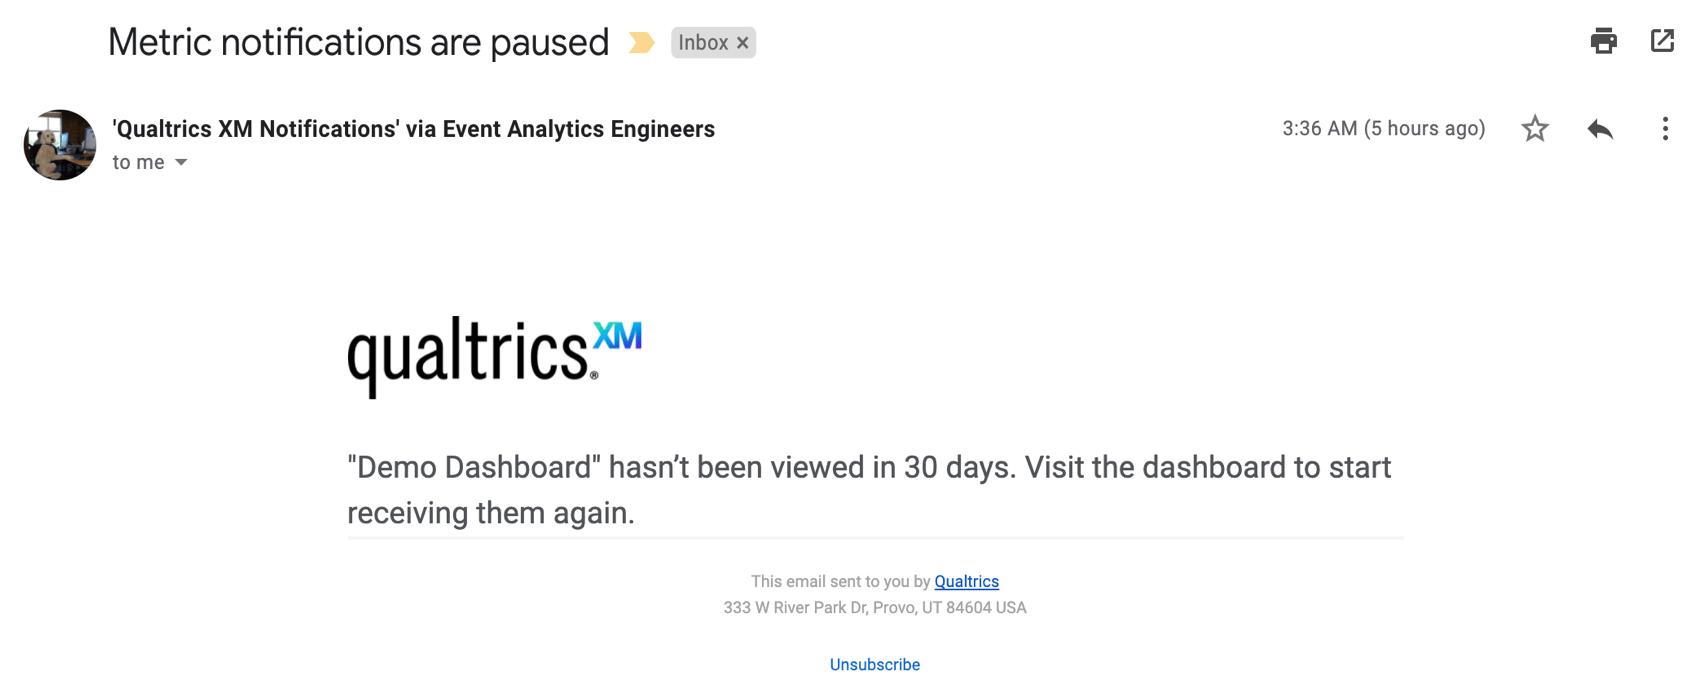Select the Inbox label chip
Image resolution: width=1700 pixels, height=700 pixels.
click(x=703, y=42)
